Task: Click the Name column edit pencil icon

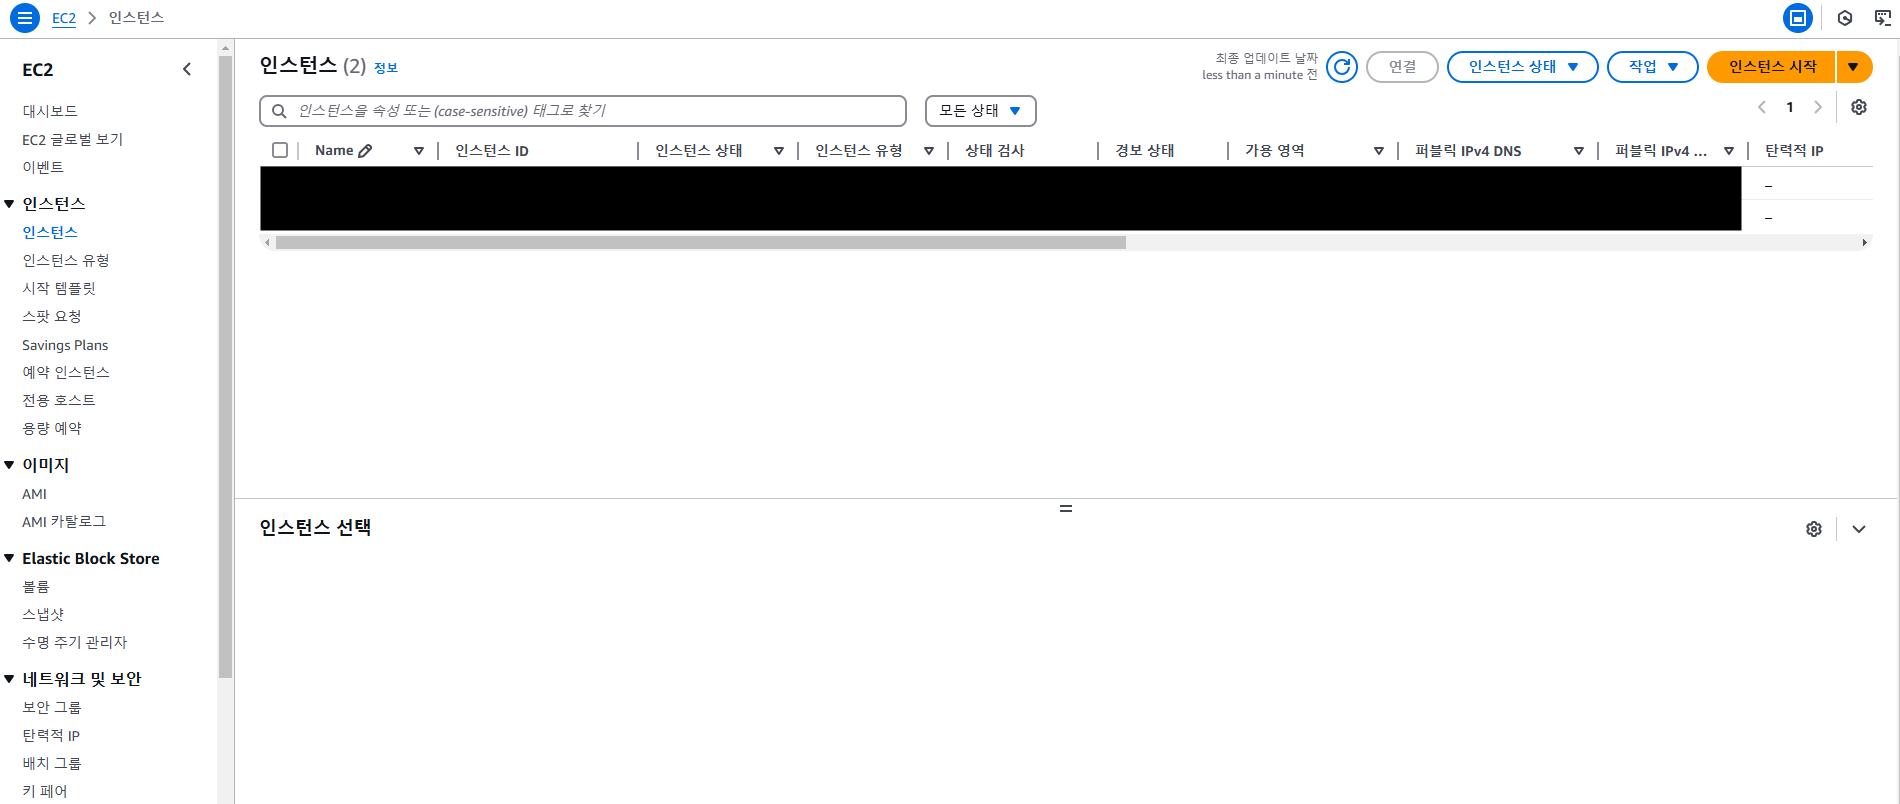Action: tap(365, 151)
